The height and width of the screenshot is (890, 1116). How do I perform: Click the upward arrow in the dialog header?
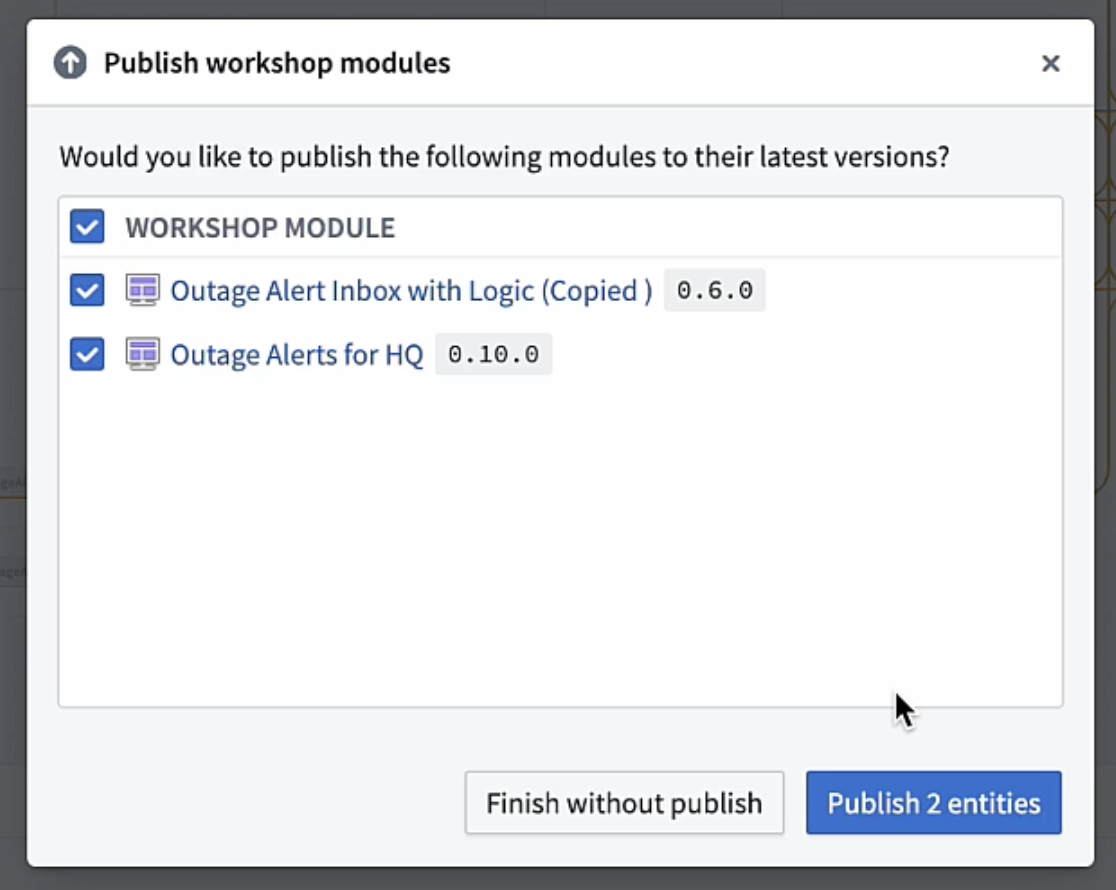[x=70, y=62]
